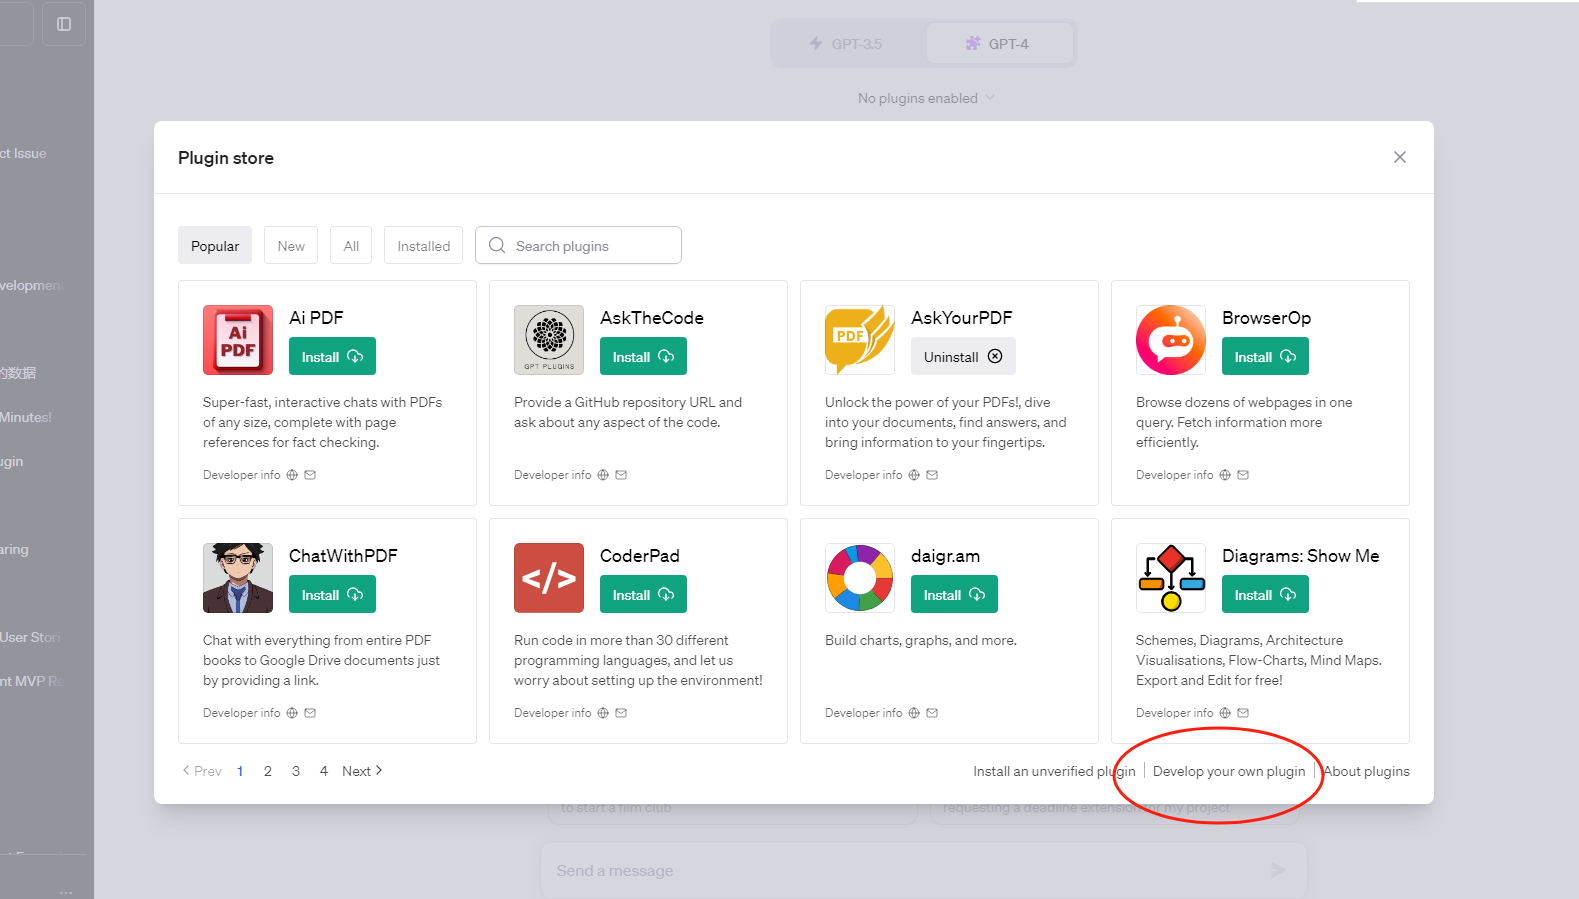Switch to the All plugins tab
Screen dimensions: 1579x899
351,246
